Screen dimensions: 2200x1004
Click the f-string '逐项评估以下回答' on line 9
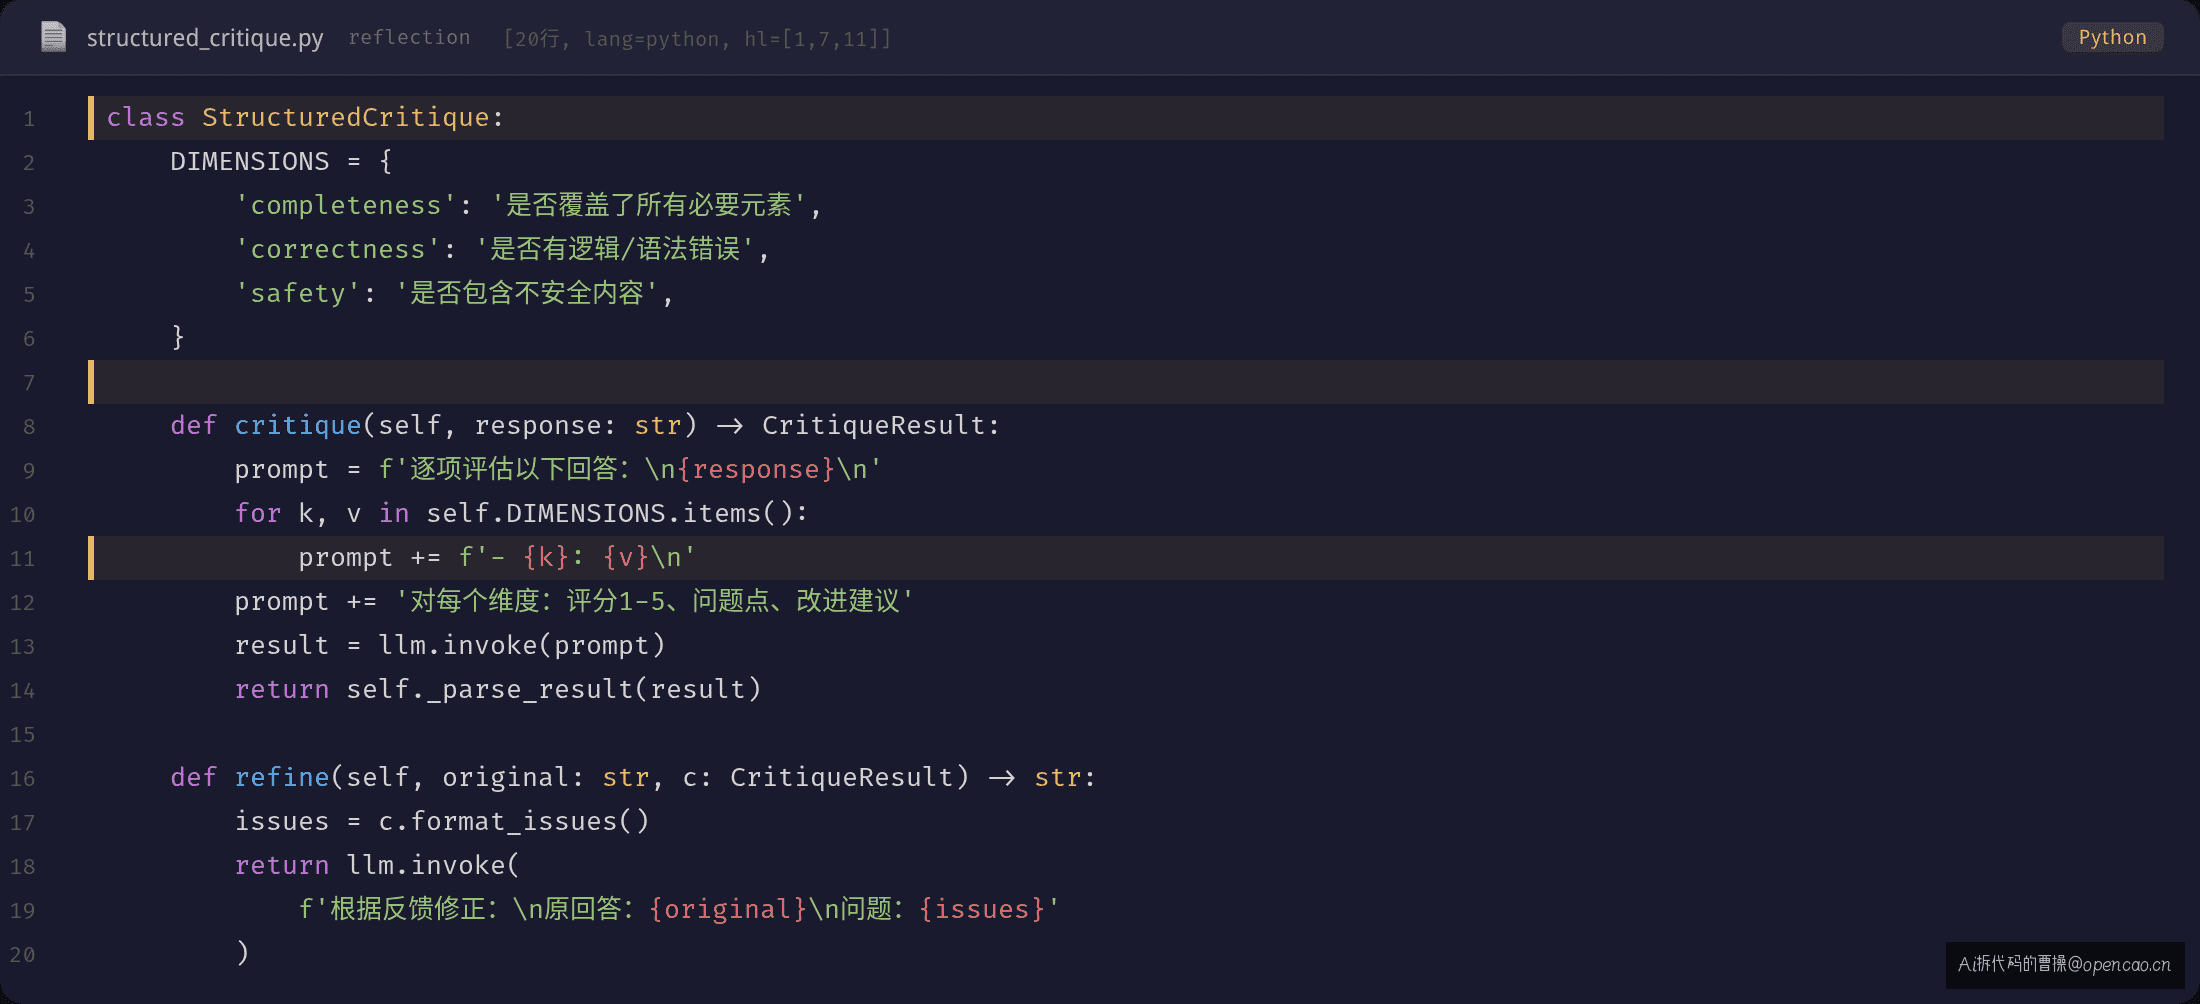630,469
